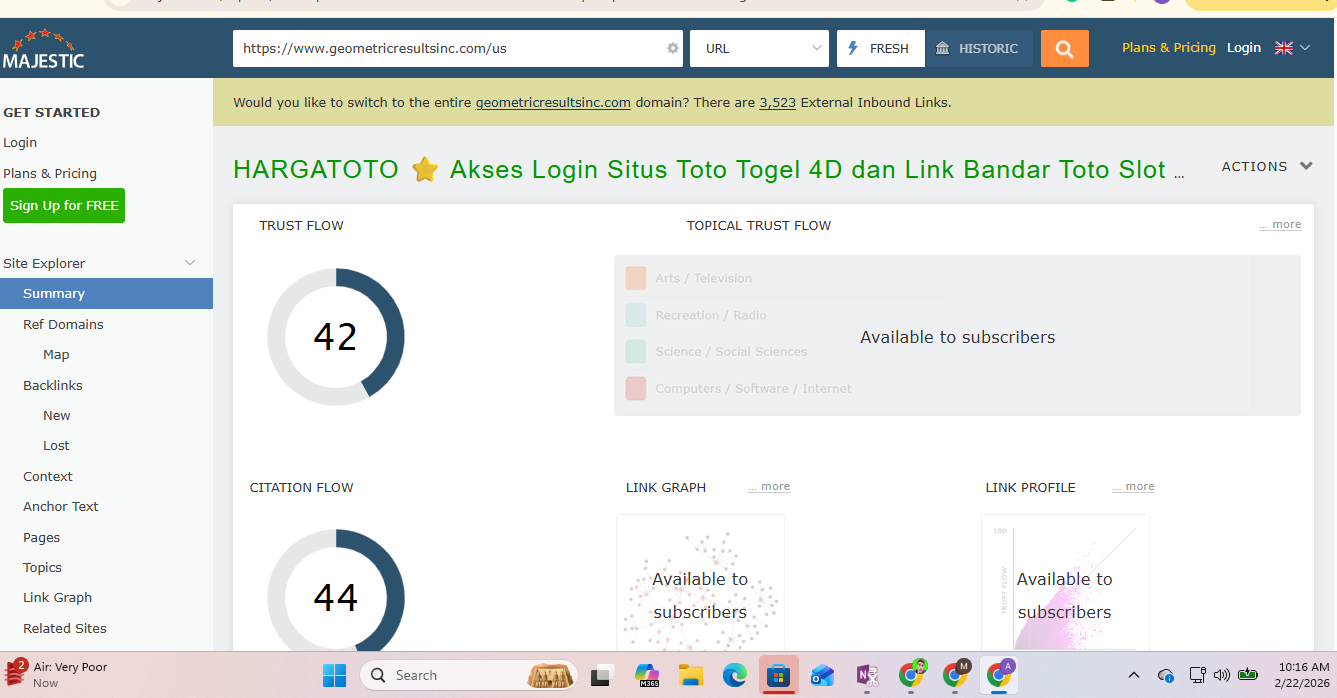
Task: Open Task View on the taskbar
Action: tap(601, 675)
